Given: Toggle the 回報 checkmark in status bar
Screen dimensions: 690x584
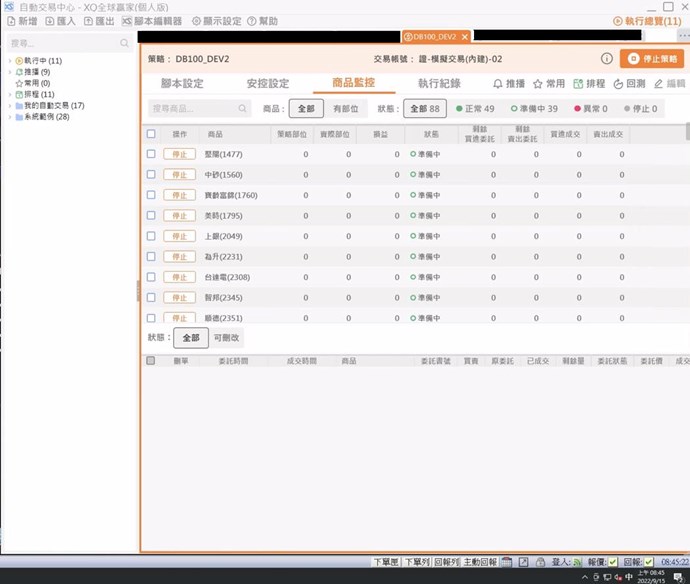Looking at the screenshot, I should [649, 562].
